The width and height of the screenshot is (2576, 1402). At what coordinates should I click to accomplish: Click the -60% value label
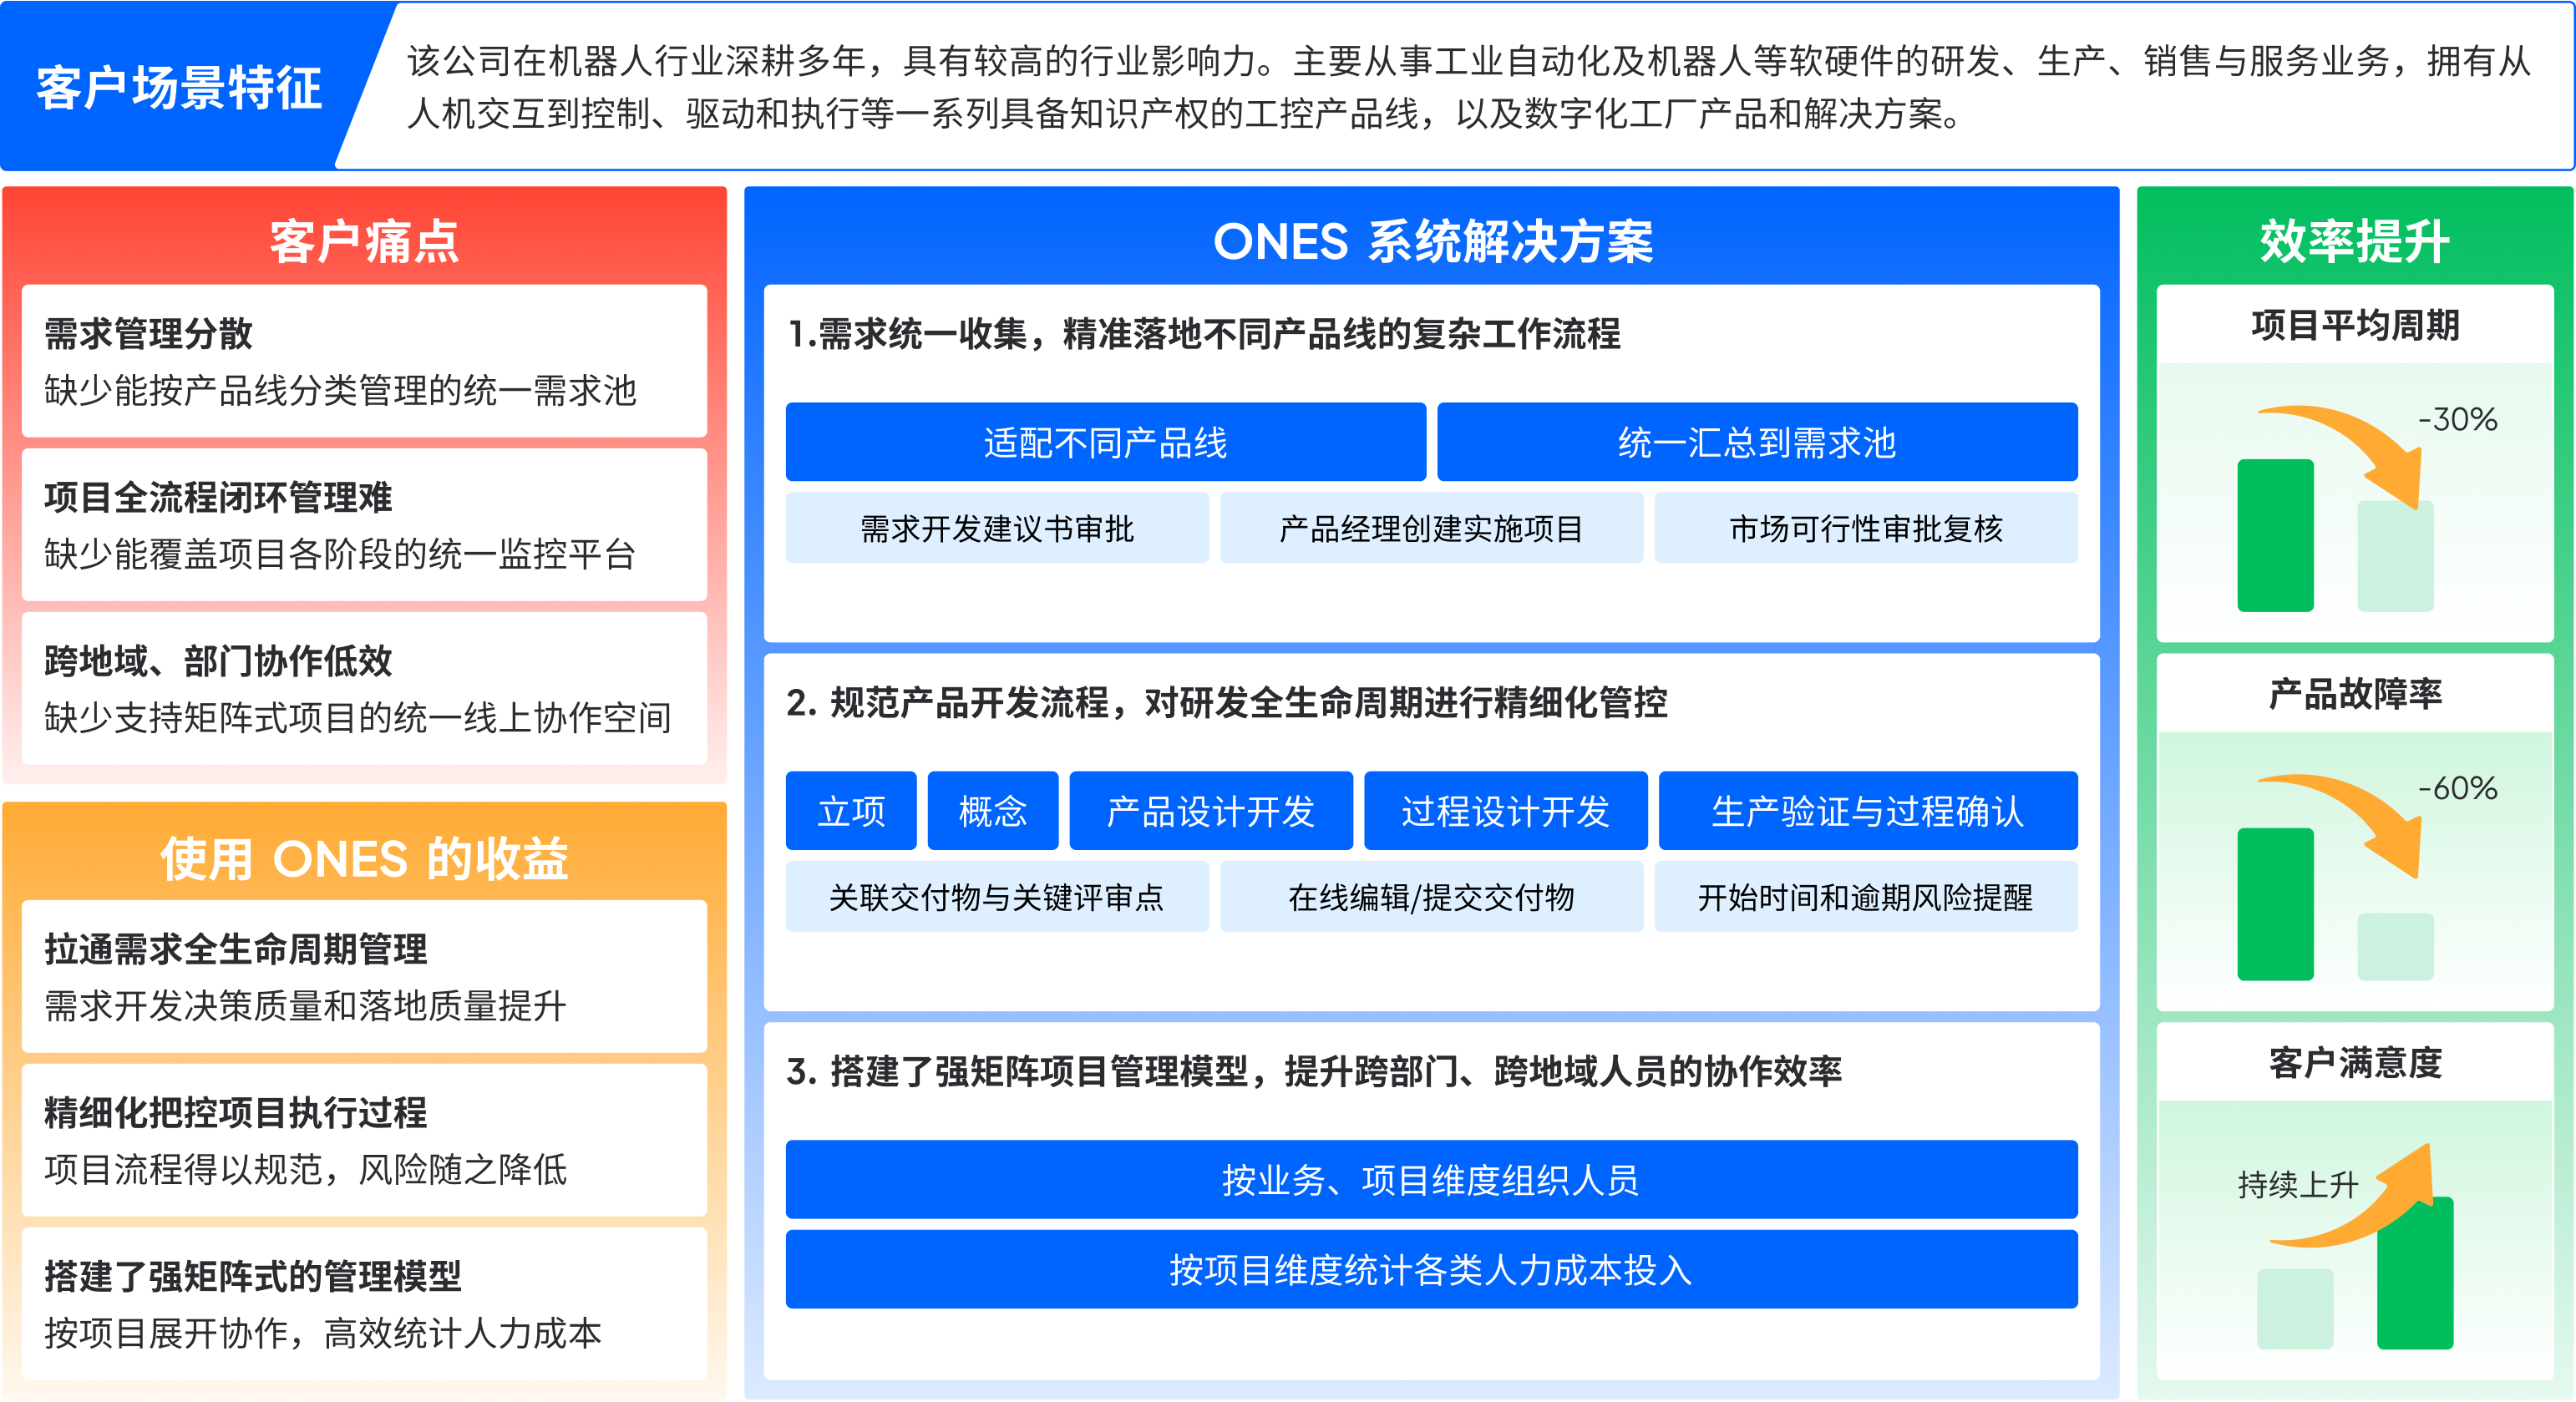click(2458, 789)
